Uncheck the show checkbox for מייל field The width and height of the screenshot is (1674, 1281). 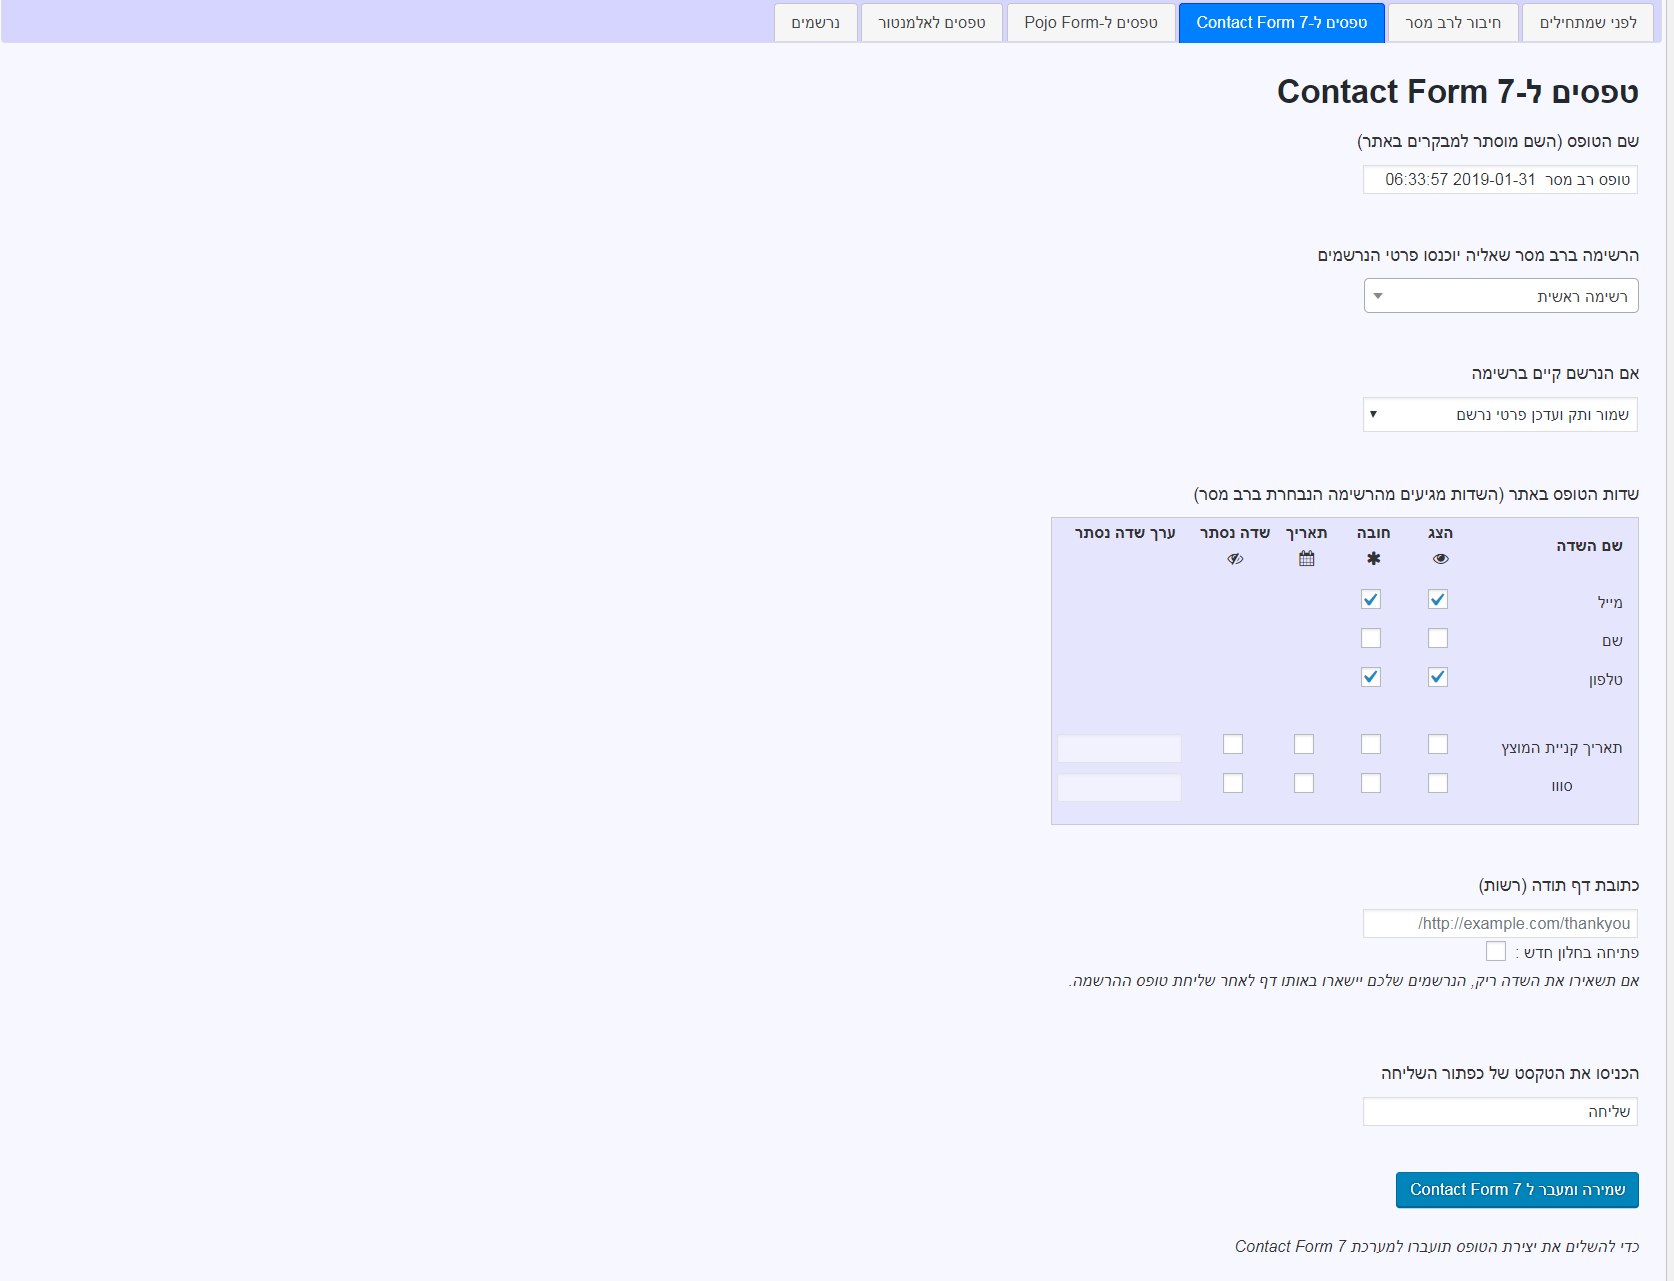click(x=1438, y=600)
